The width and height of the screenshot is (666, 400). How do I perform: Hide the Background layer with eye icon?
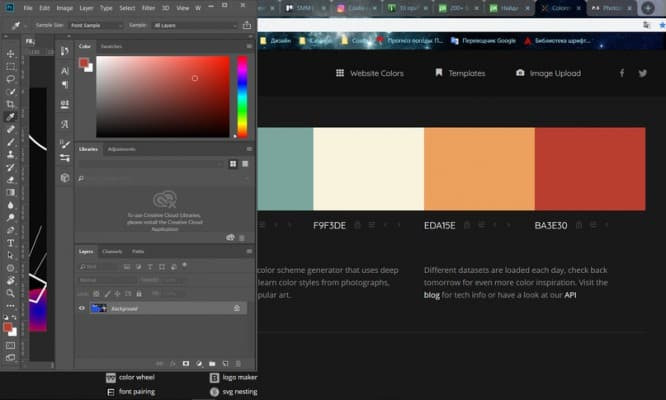(82, 308)
